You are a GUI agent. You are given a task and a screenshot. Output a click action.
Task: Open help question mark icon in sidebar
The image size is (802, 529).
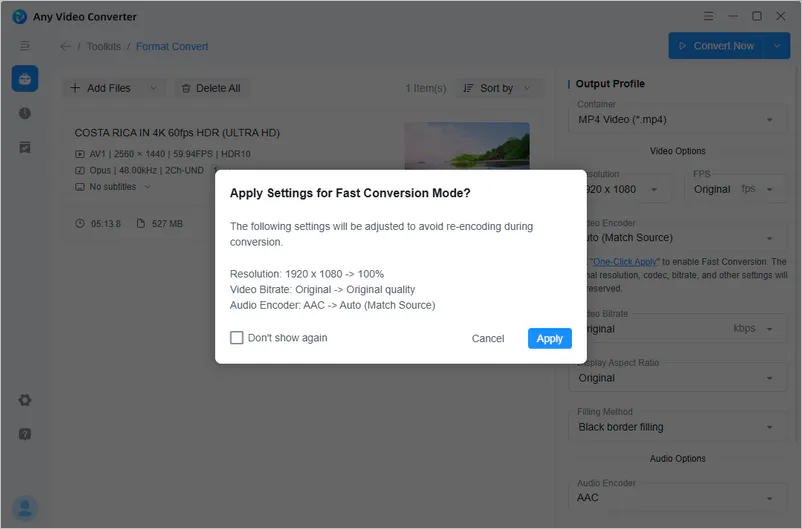click(25, 434)
